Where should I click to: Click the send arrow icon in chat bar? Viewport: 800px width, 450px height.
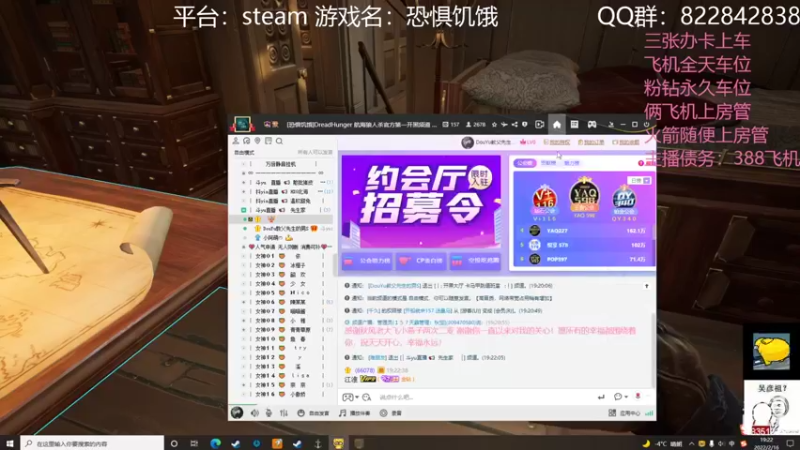coord(601,397)
